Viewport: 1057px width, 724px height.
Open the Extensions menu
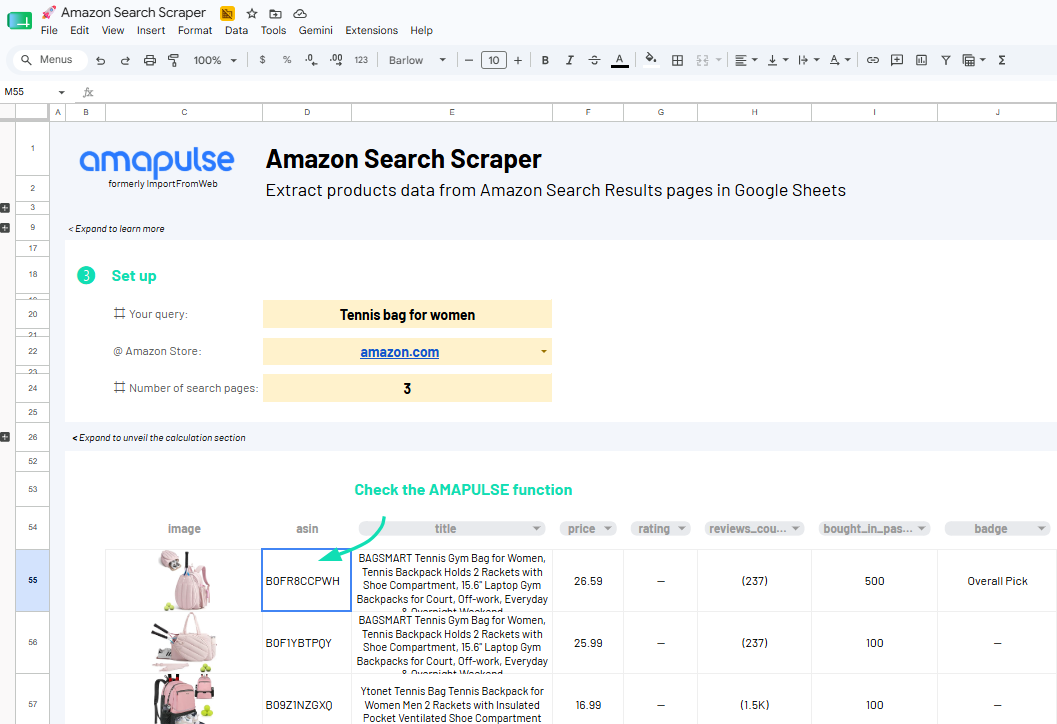371,30
